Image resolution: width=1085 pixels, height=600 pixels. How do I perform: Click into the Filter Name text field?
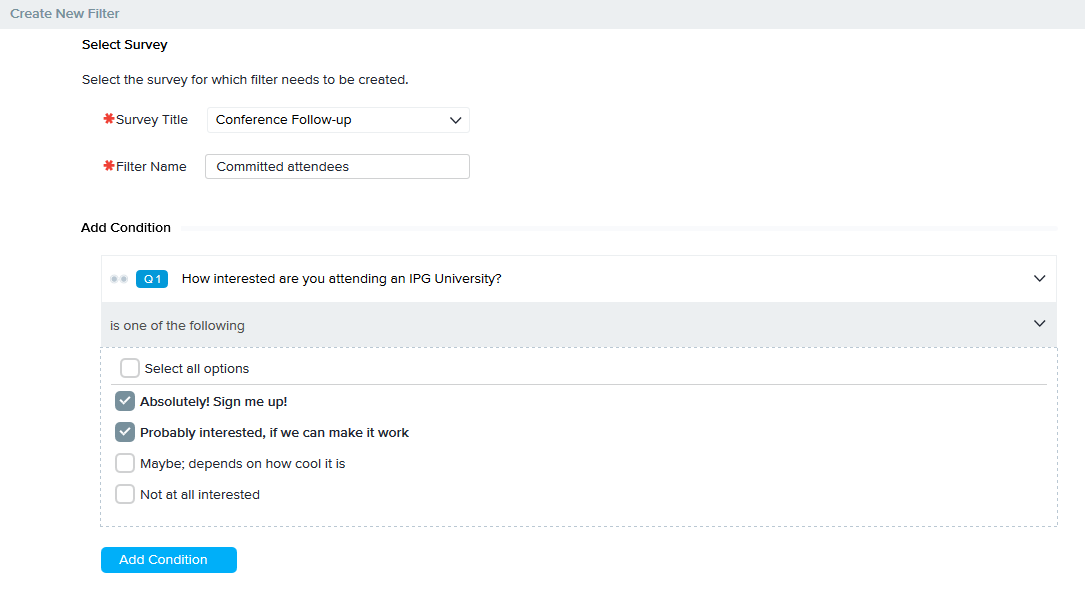click(337, 166)
